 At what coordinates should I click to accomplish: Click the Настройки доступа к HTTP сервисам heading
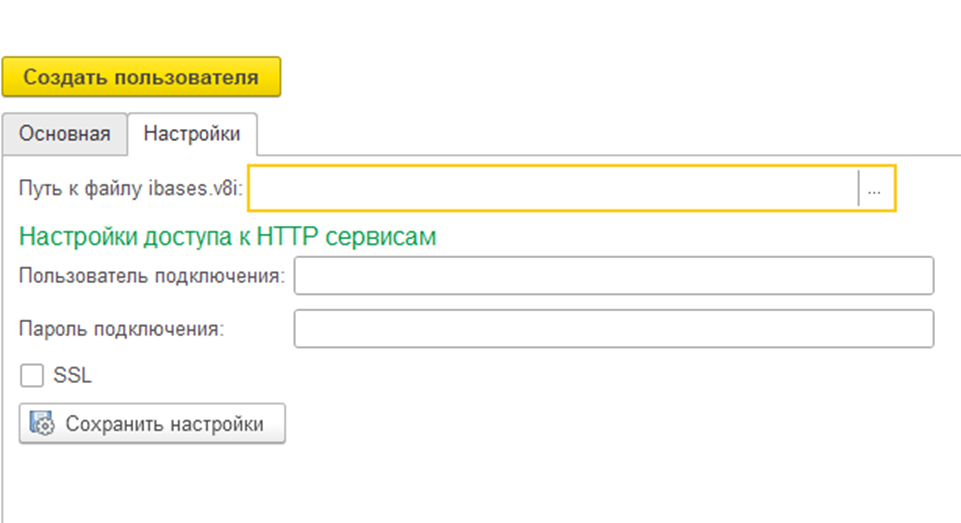pyautogui.click(x=228, y=237)
